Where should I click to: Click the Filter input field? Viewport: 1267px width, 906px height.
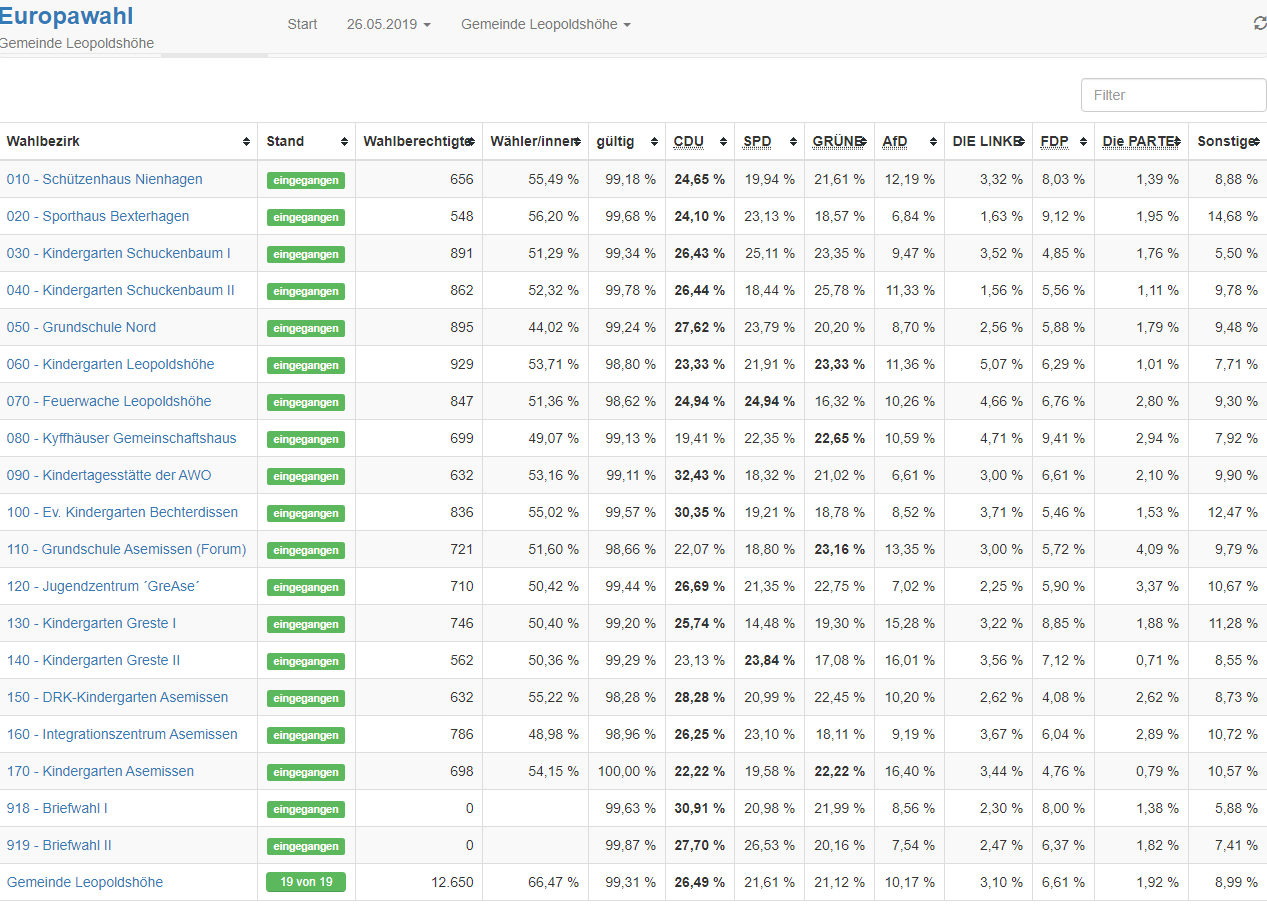(1173, 95)
